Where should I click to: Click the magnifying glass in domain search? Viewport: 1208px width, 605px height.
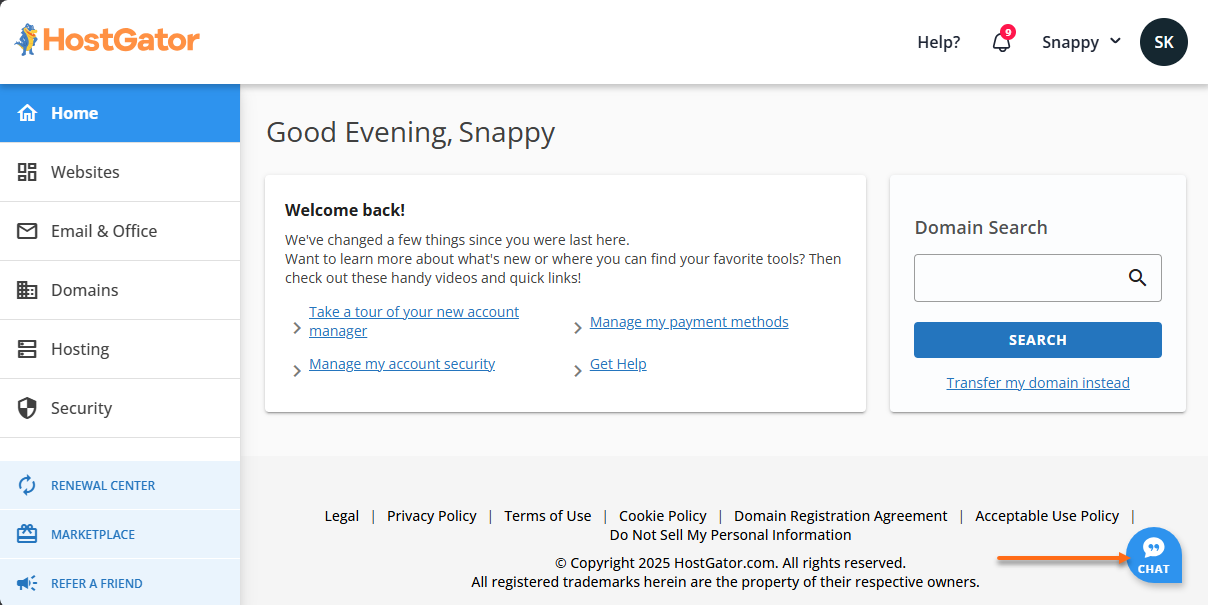pyautogui.click(x=1137, y=278)
